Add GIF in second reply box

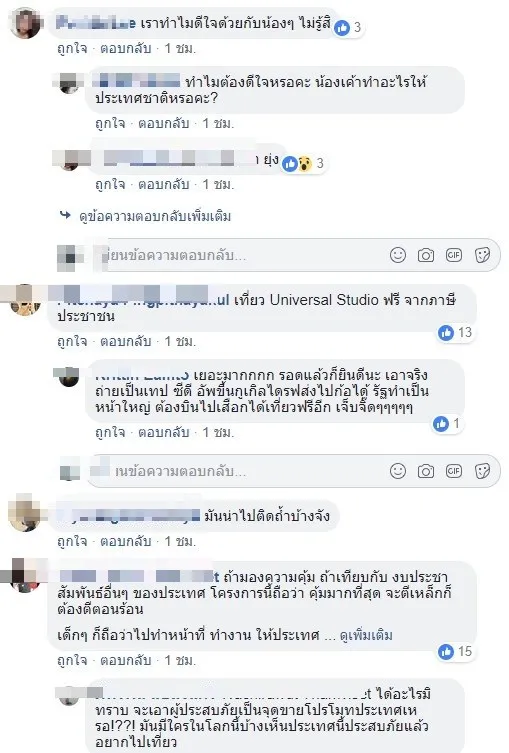pyautogui.click(x=454, y=471)
